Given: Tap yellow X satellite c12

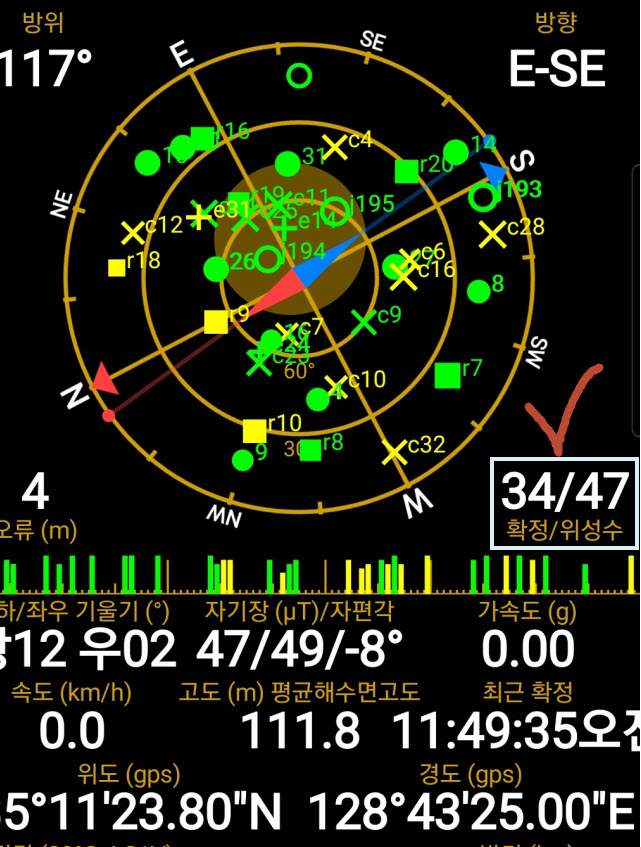Looking at the screenshot, I should point(133,233).
